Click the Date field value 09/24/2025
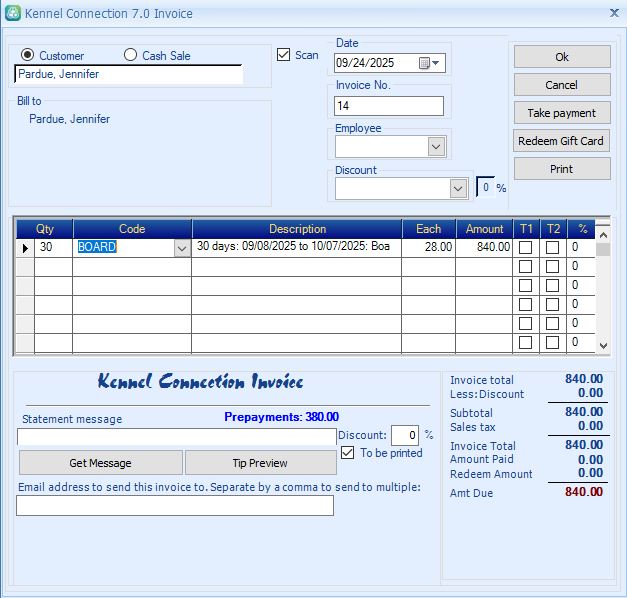The height and width of the screenshot is (598, 627). [365, 63]
